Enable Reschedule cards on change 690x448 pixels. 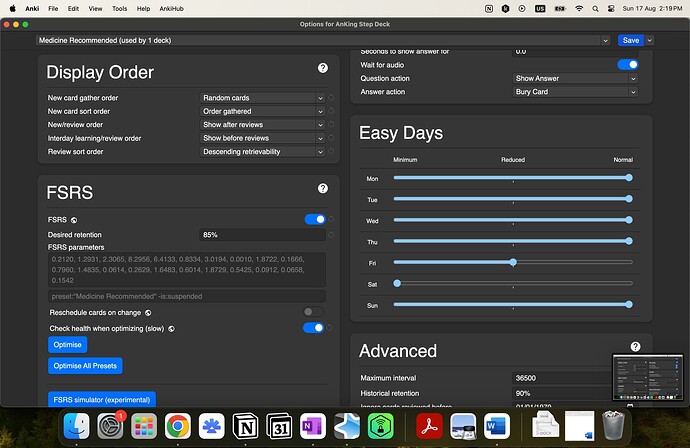click(315, 312)
